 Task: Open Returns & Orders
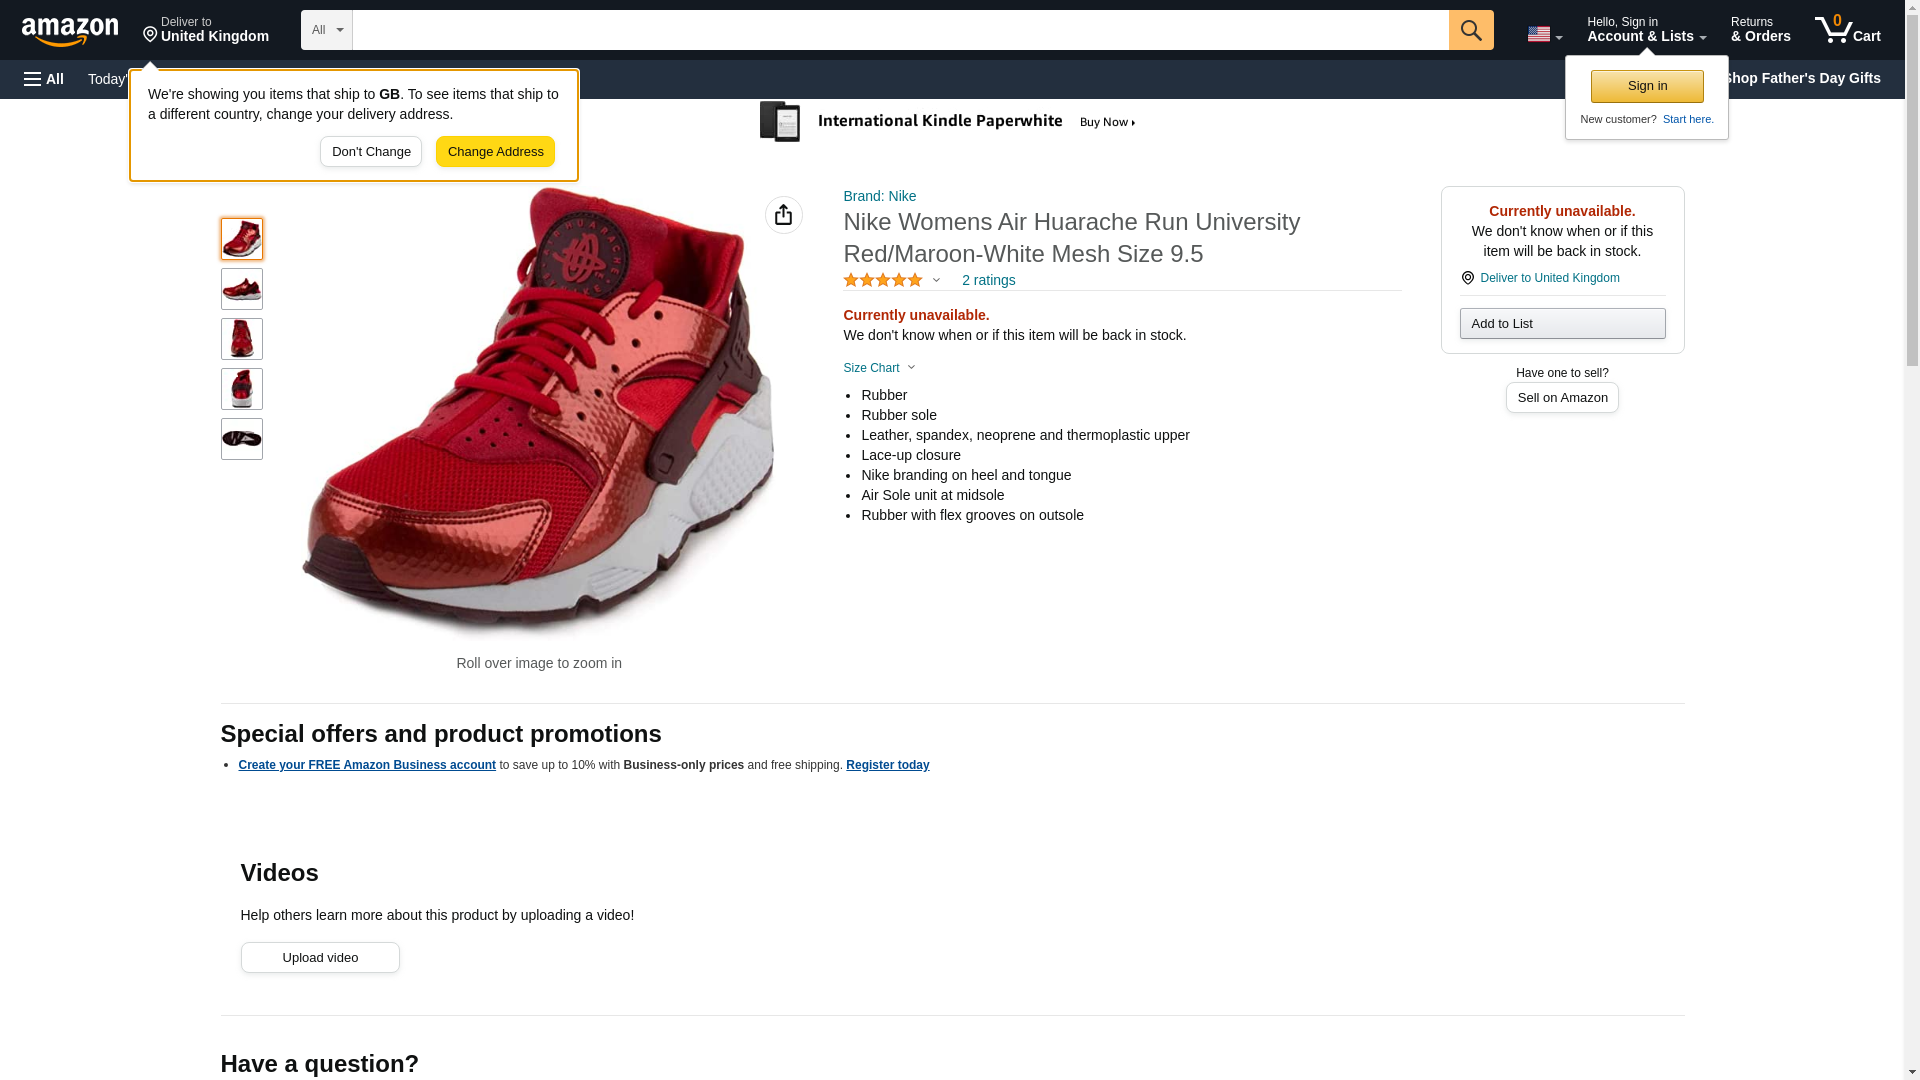1760,30
